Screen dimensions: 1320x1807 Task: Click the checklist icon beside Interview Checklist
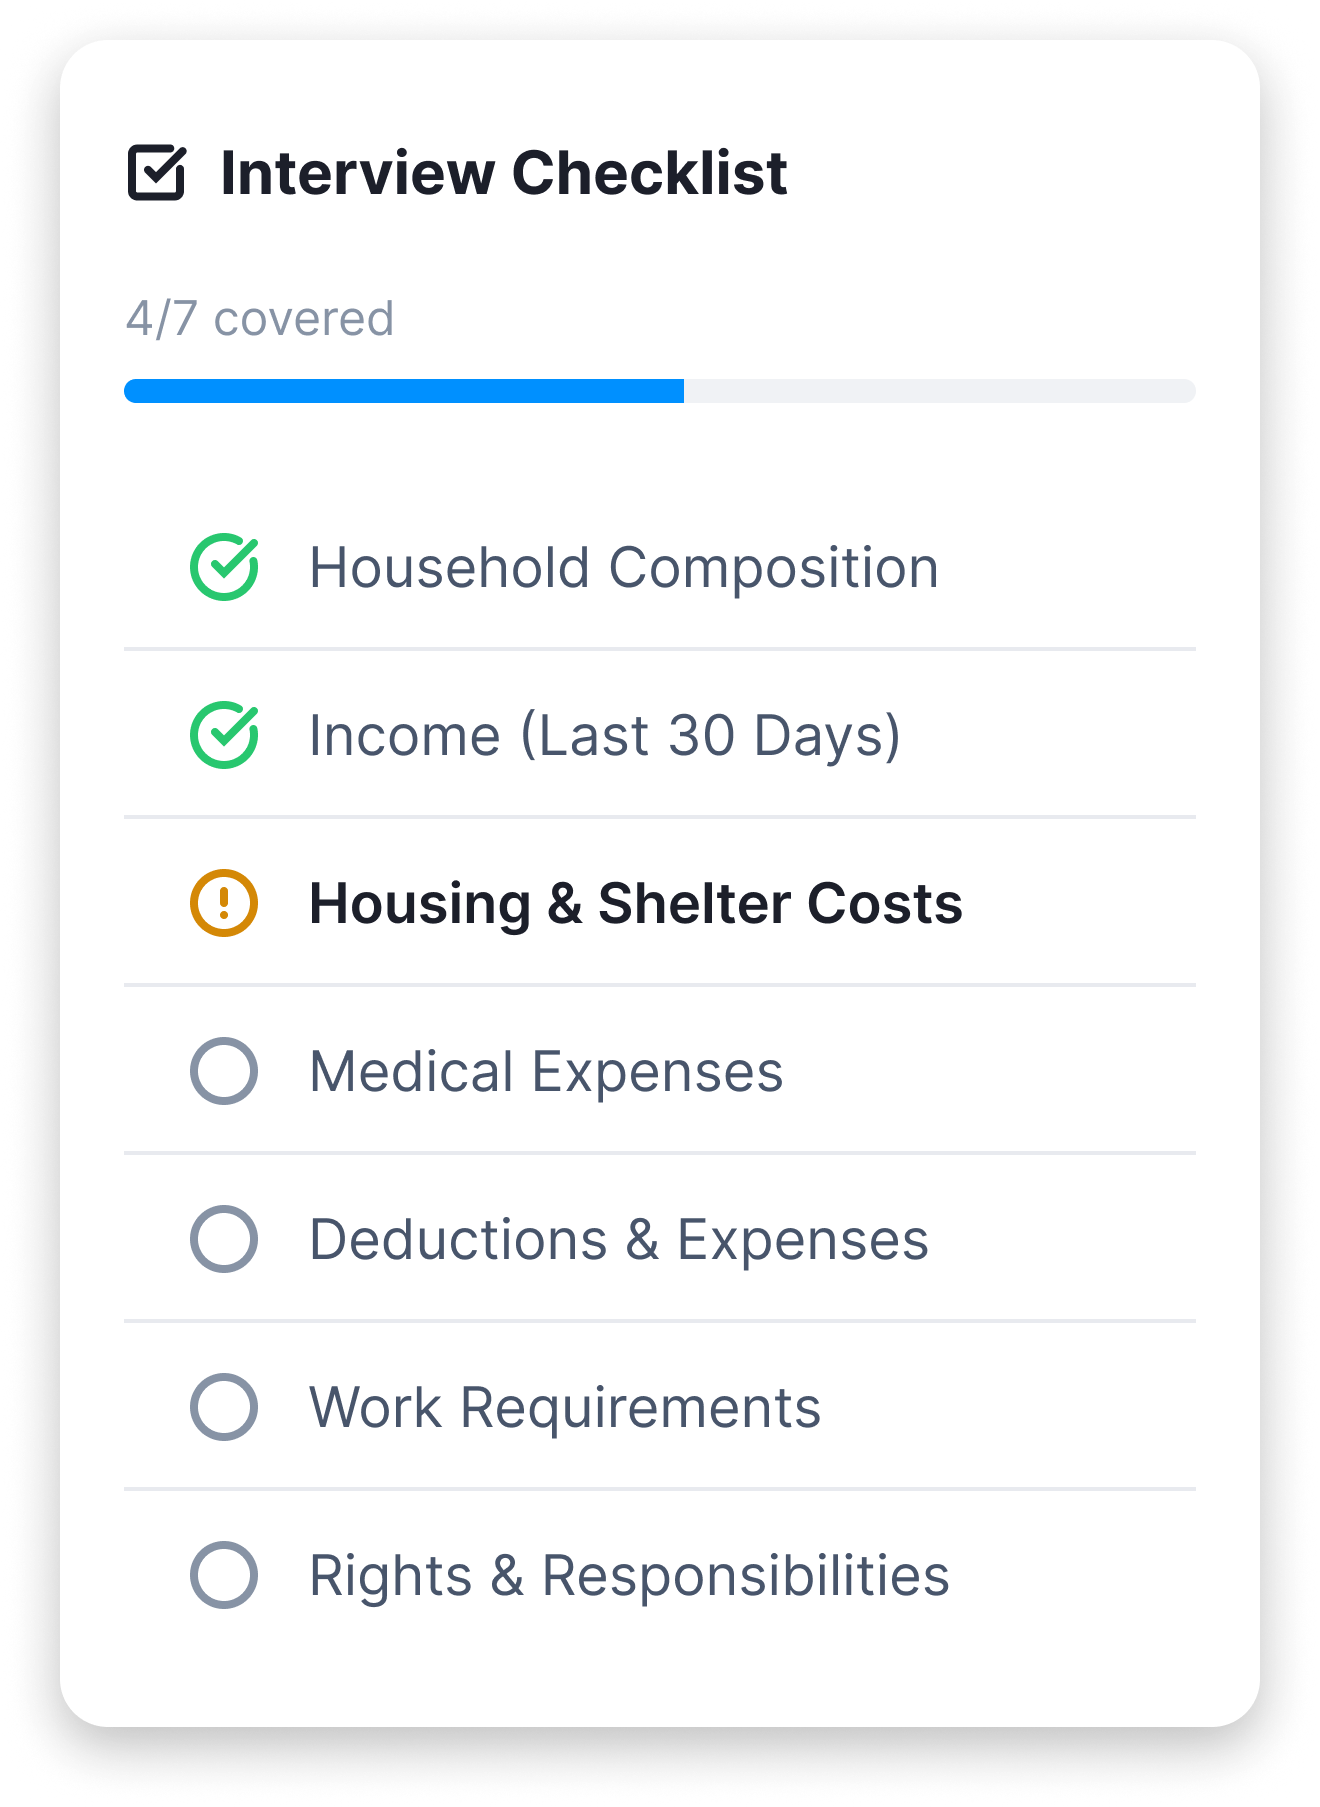157,172
